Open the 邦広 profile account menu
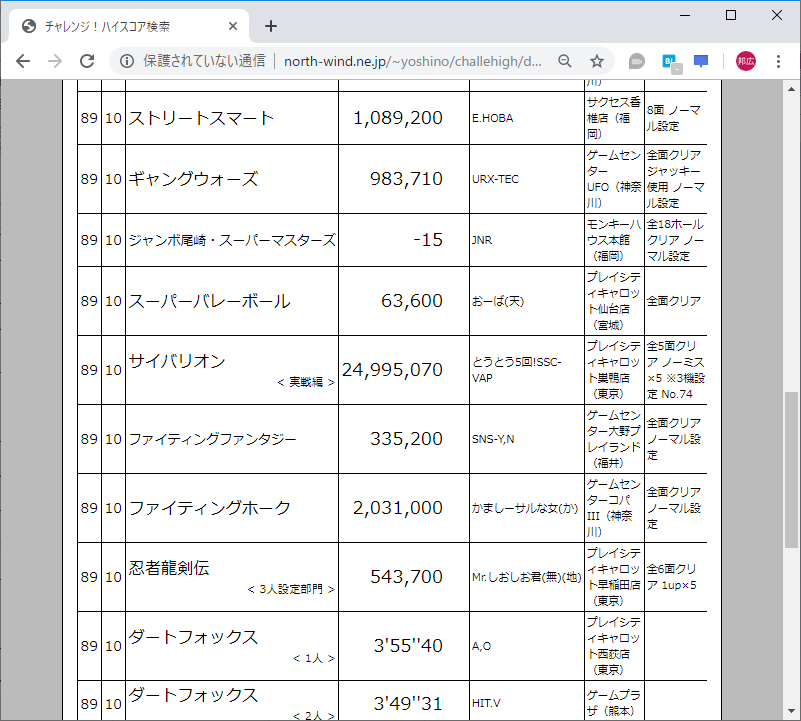The image size is (801, 721). 745,61
